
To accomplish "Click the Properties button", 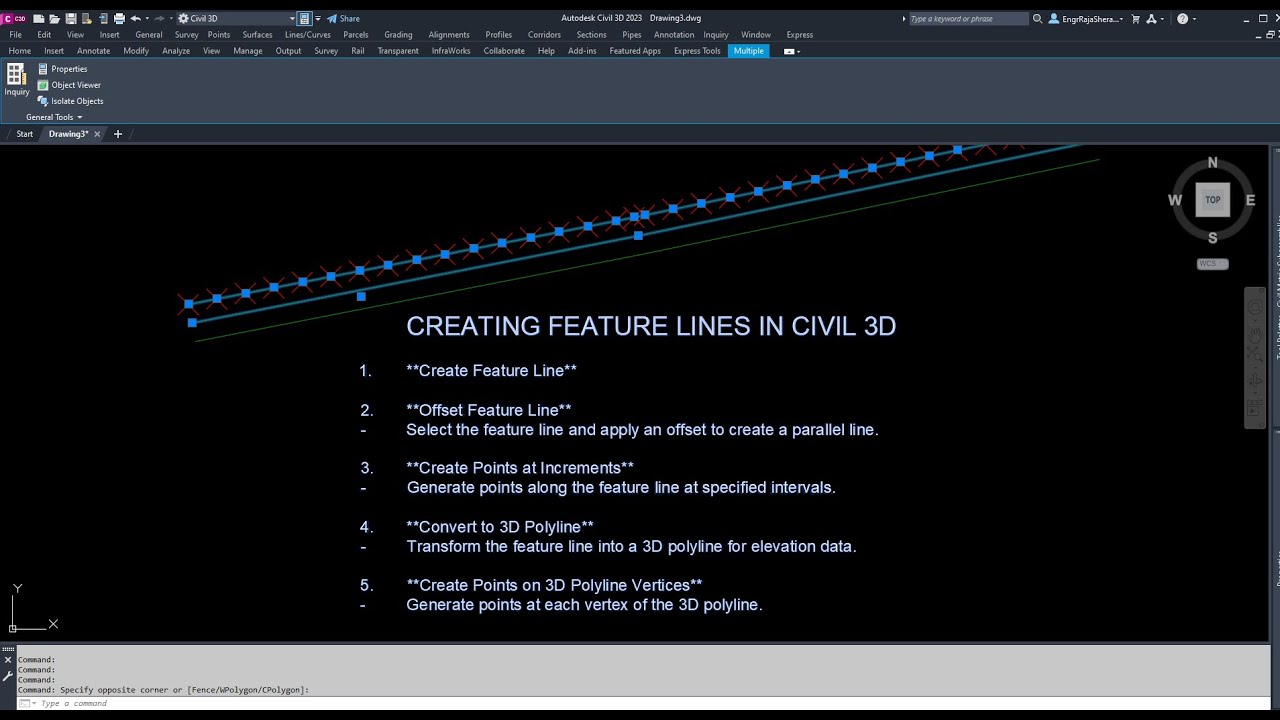I will (62, 69).
